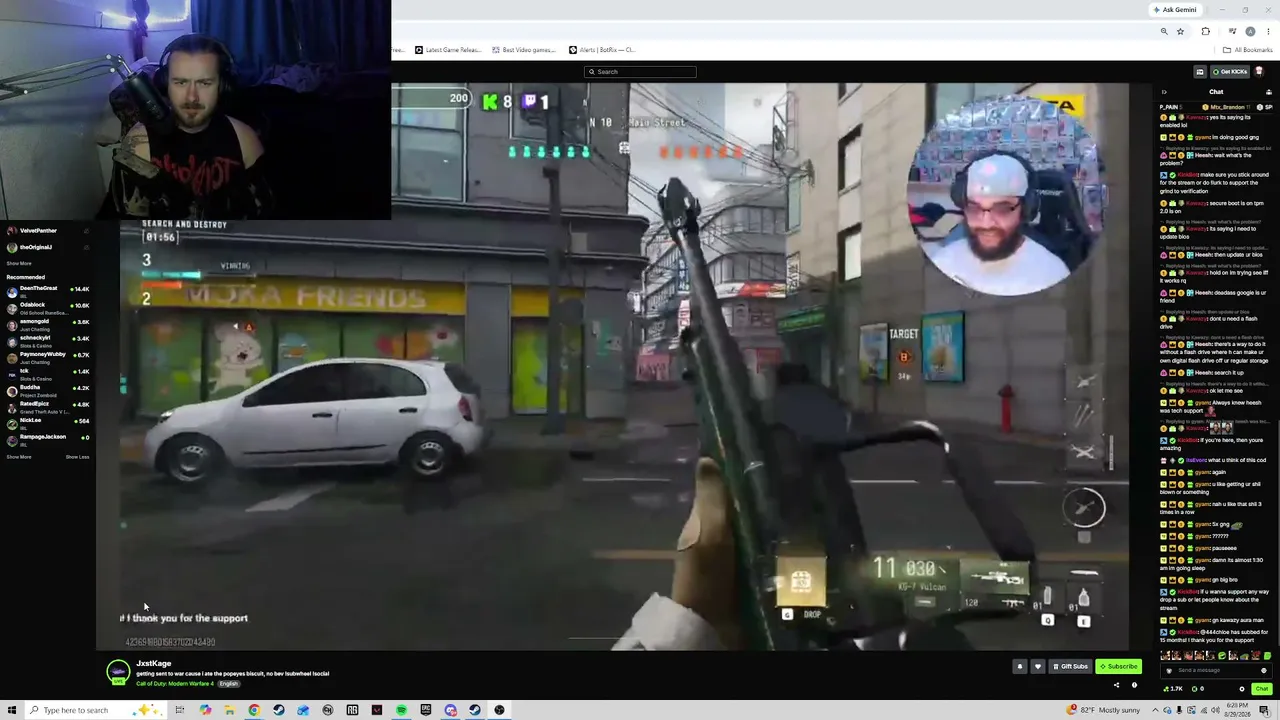Open Odablock recommended channel
The width and height of the screenshot is (1280, 720).
[x=47, y=307]
